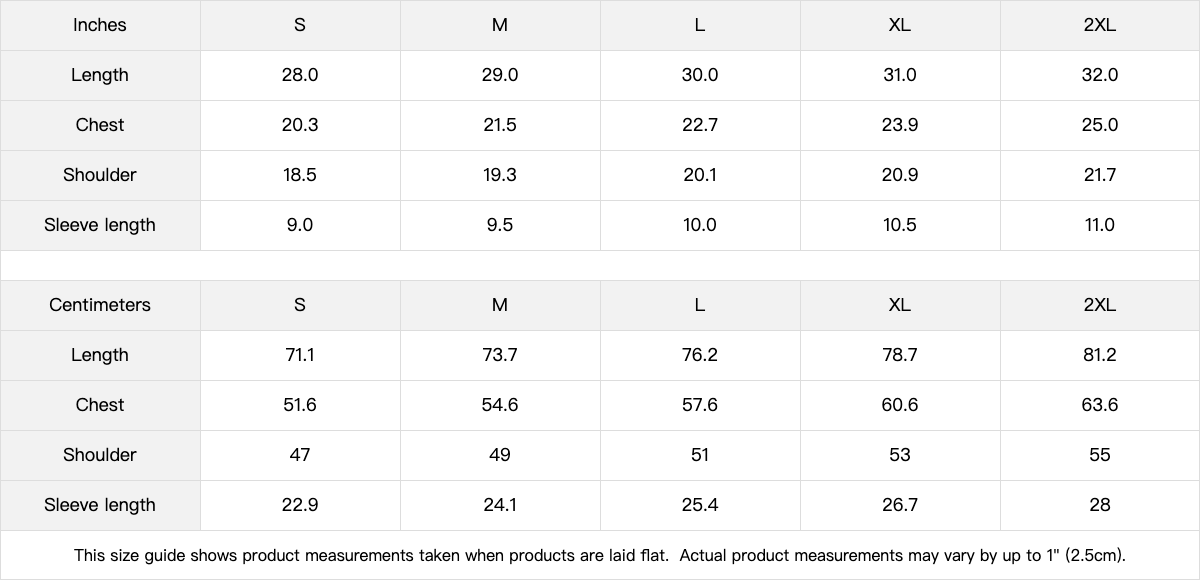This screenshot has width=1200, height=580.
Task: Select the 76.2 length value in centimeters
Action: [x=700, y=355]
